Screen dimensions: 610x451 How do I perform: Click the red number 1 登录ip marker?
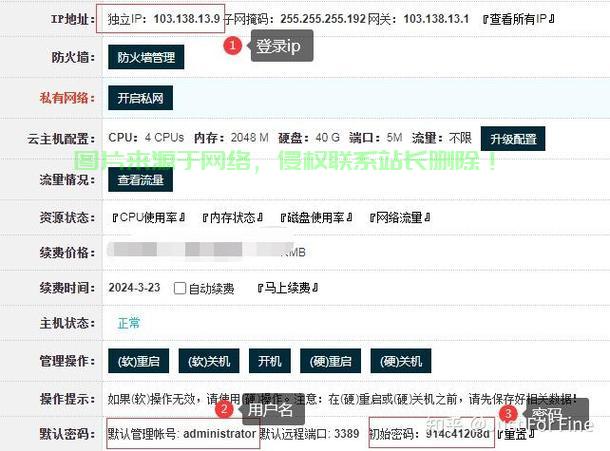click(x=233, y=46)
